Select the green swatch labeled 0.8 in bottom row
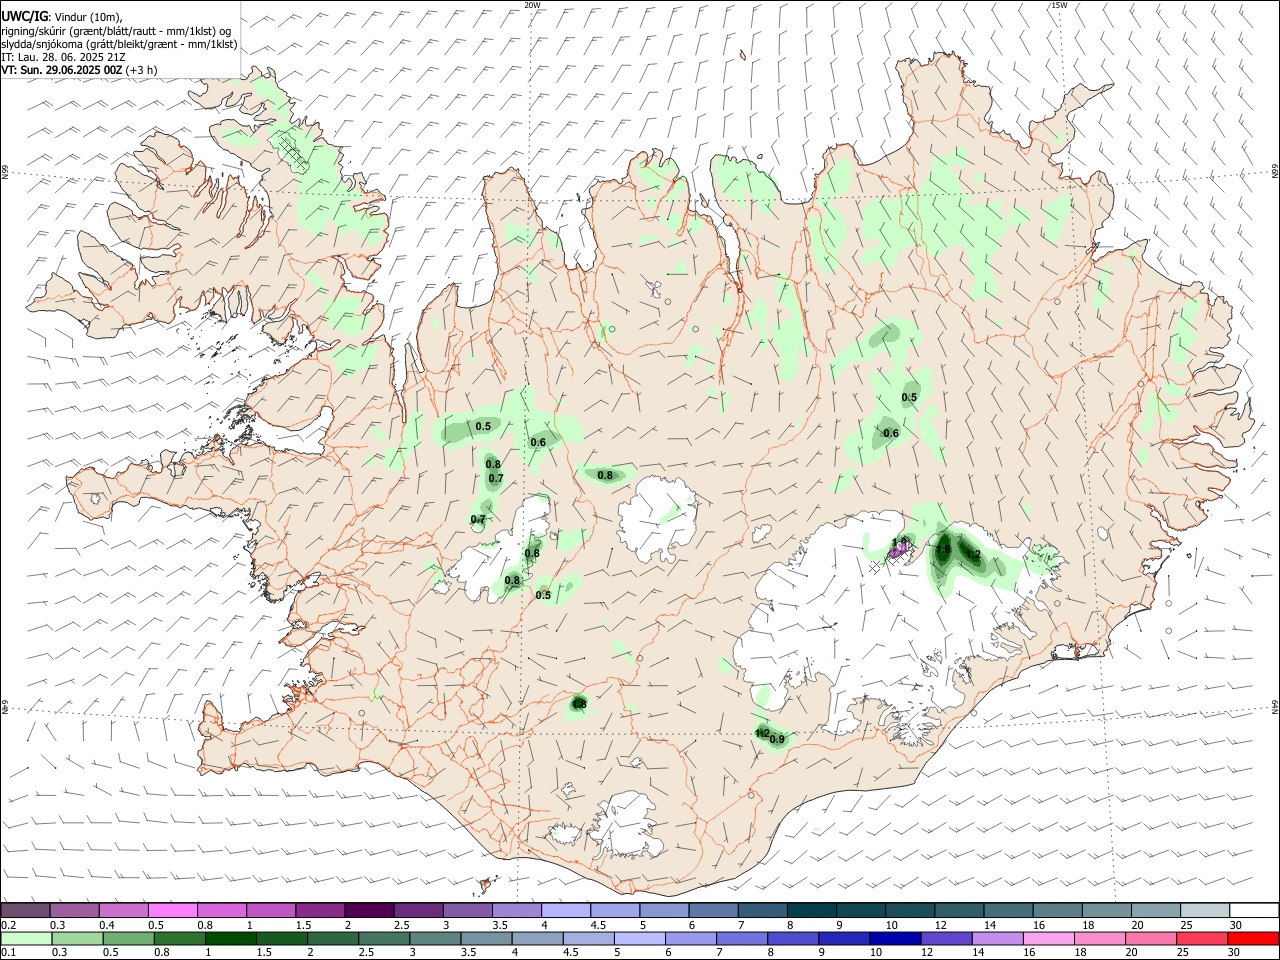This screenshot has height=960, width=1280. click(179, 938)
